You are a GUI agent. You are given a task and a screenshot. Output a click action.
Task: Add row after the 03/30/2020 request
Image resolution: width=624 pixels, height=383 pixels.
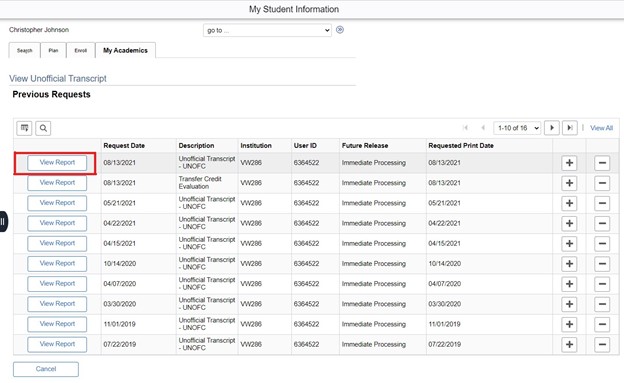(569, 304)
